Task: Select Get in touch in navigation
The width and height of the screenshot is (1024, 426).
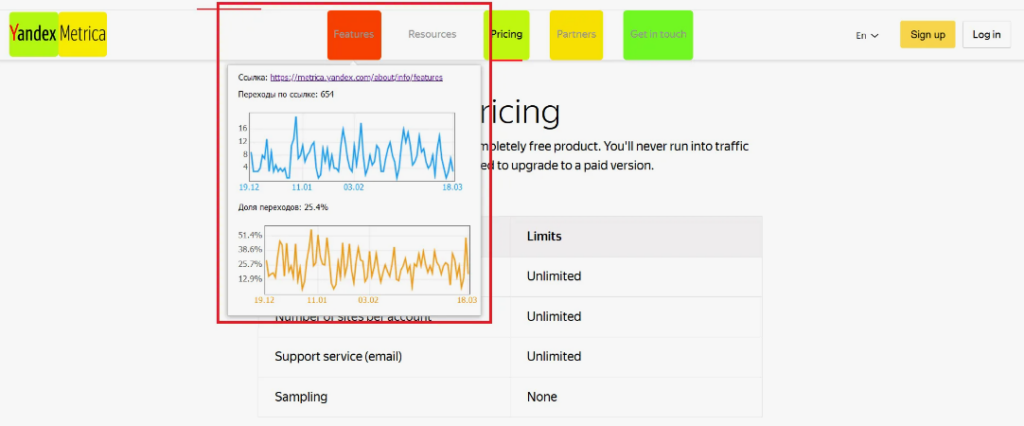Action: point(658,35)
